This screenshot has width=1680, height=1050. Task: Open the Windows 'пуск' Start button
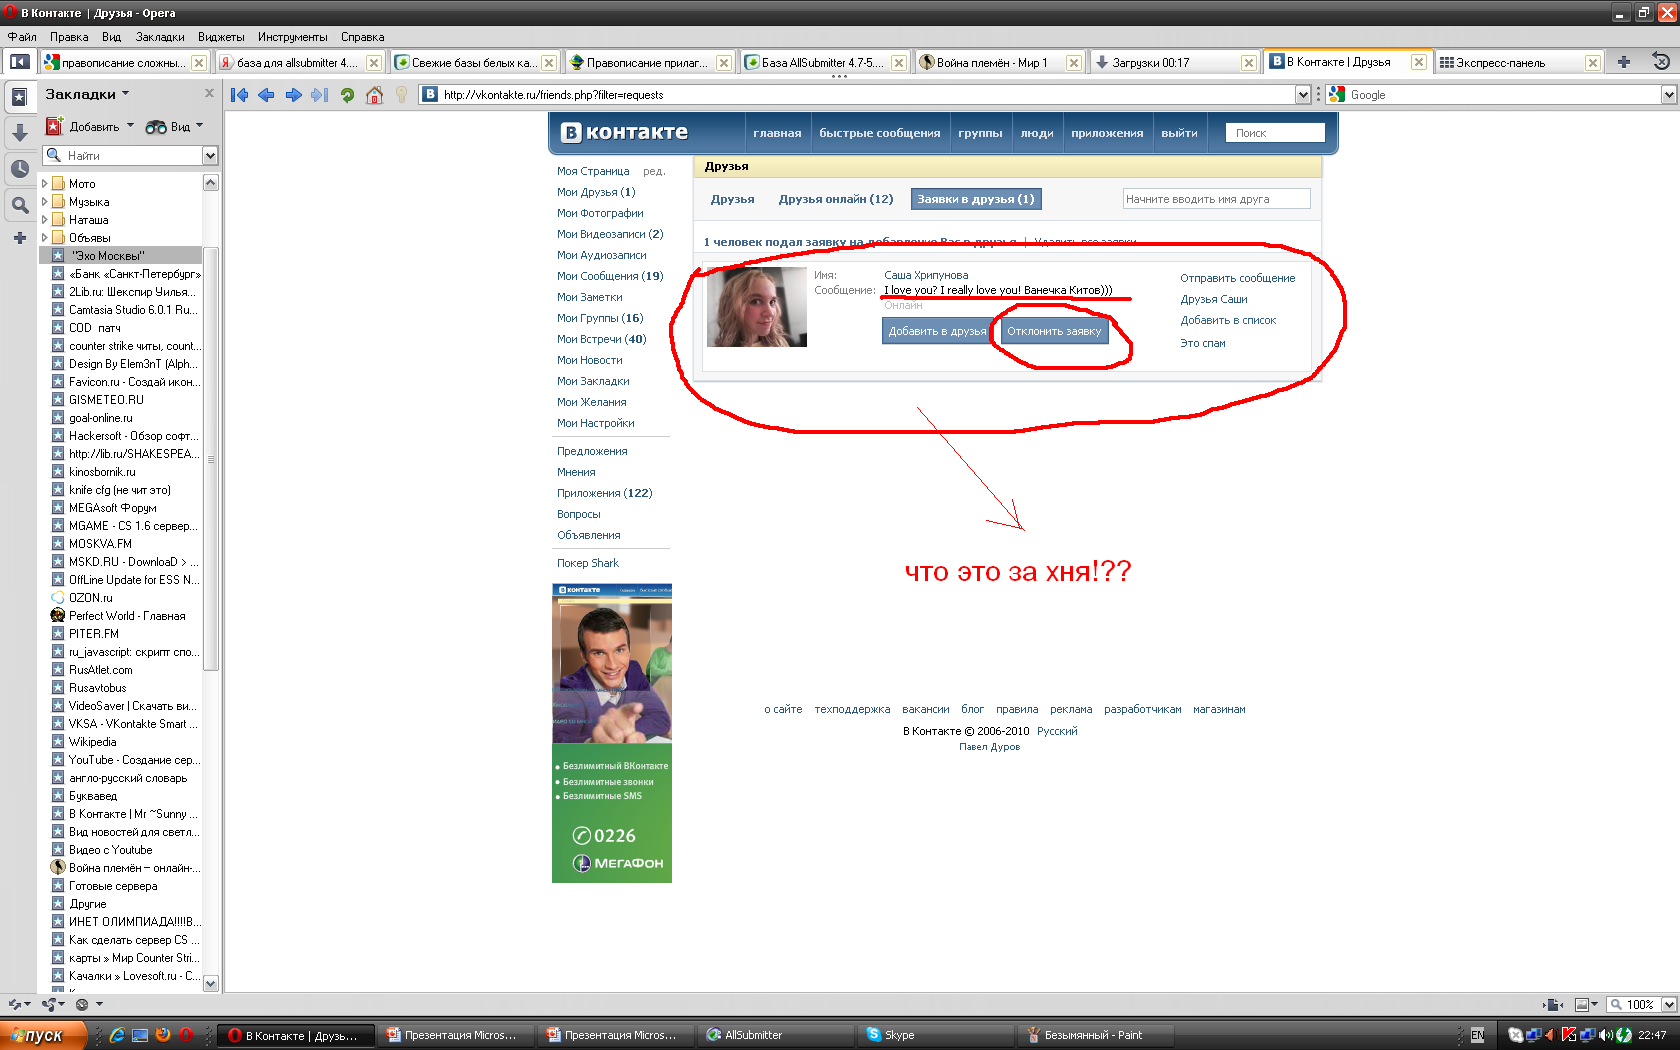coord(43,1035)
